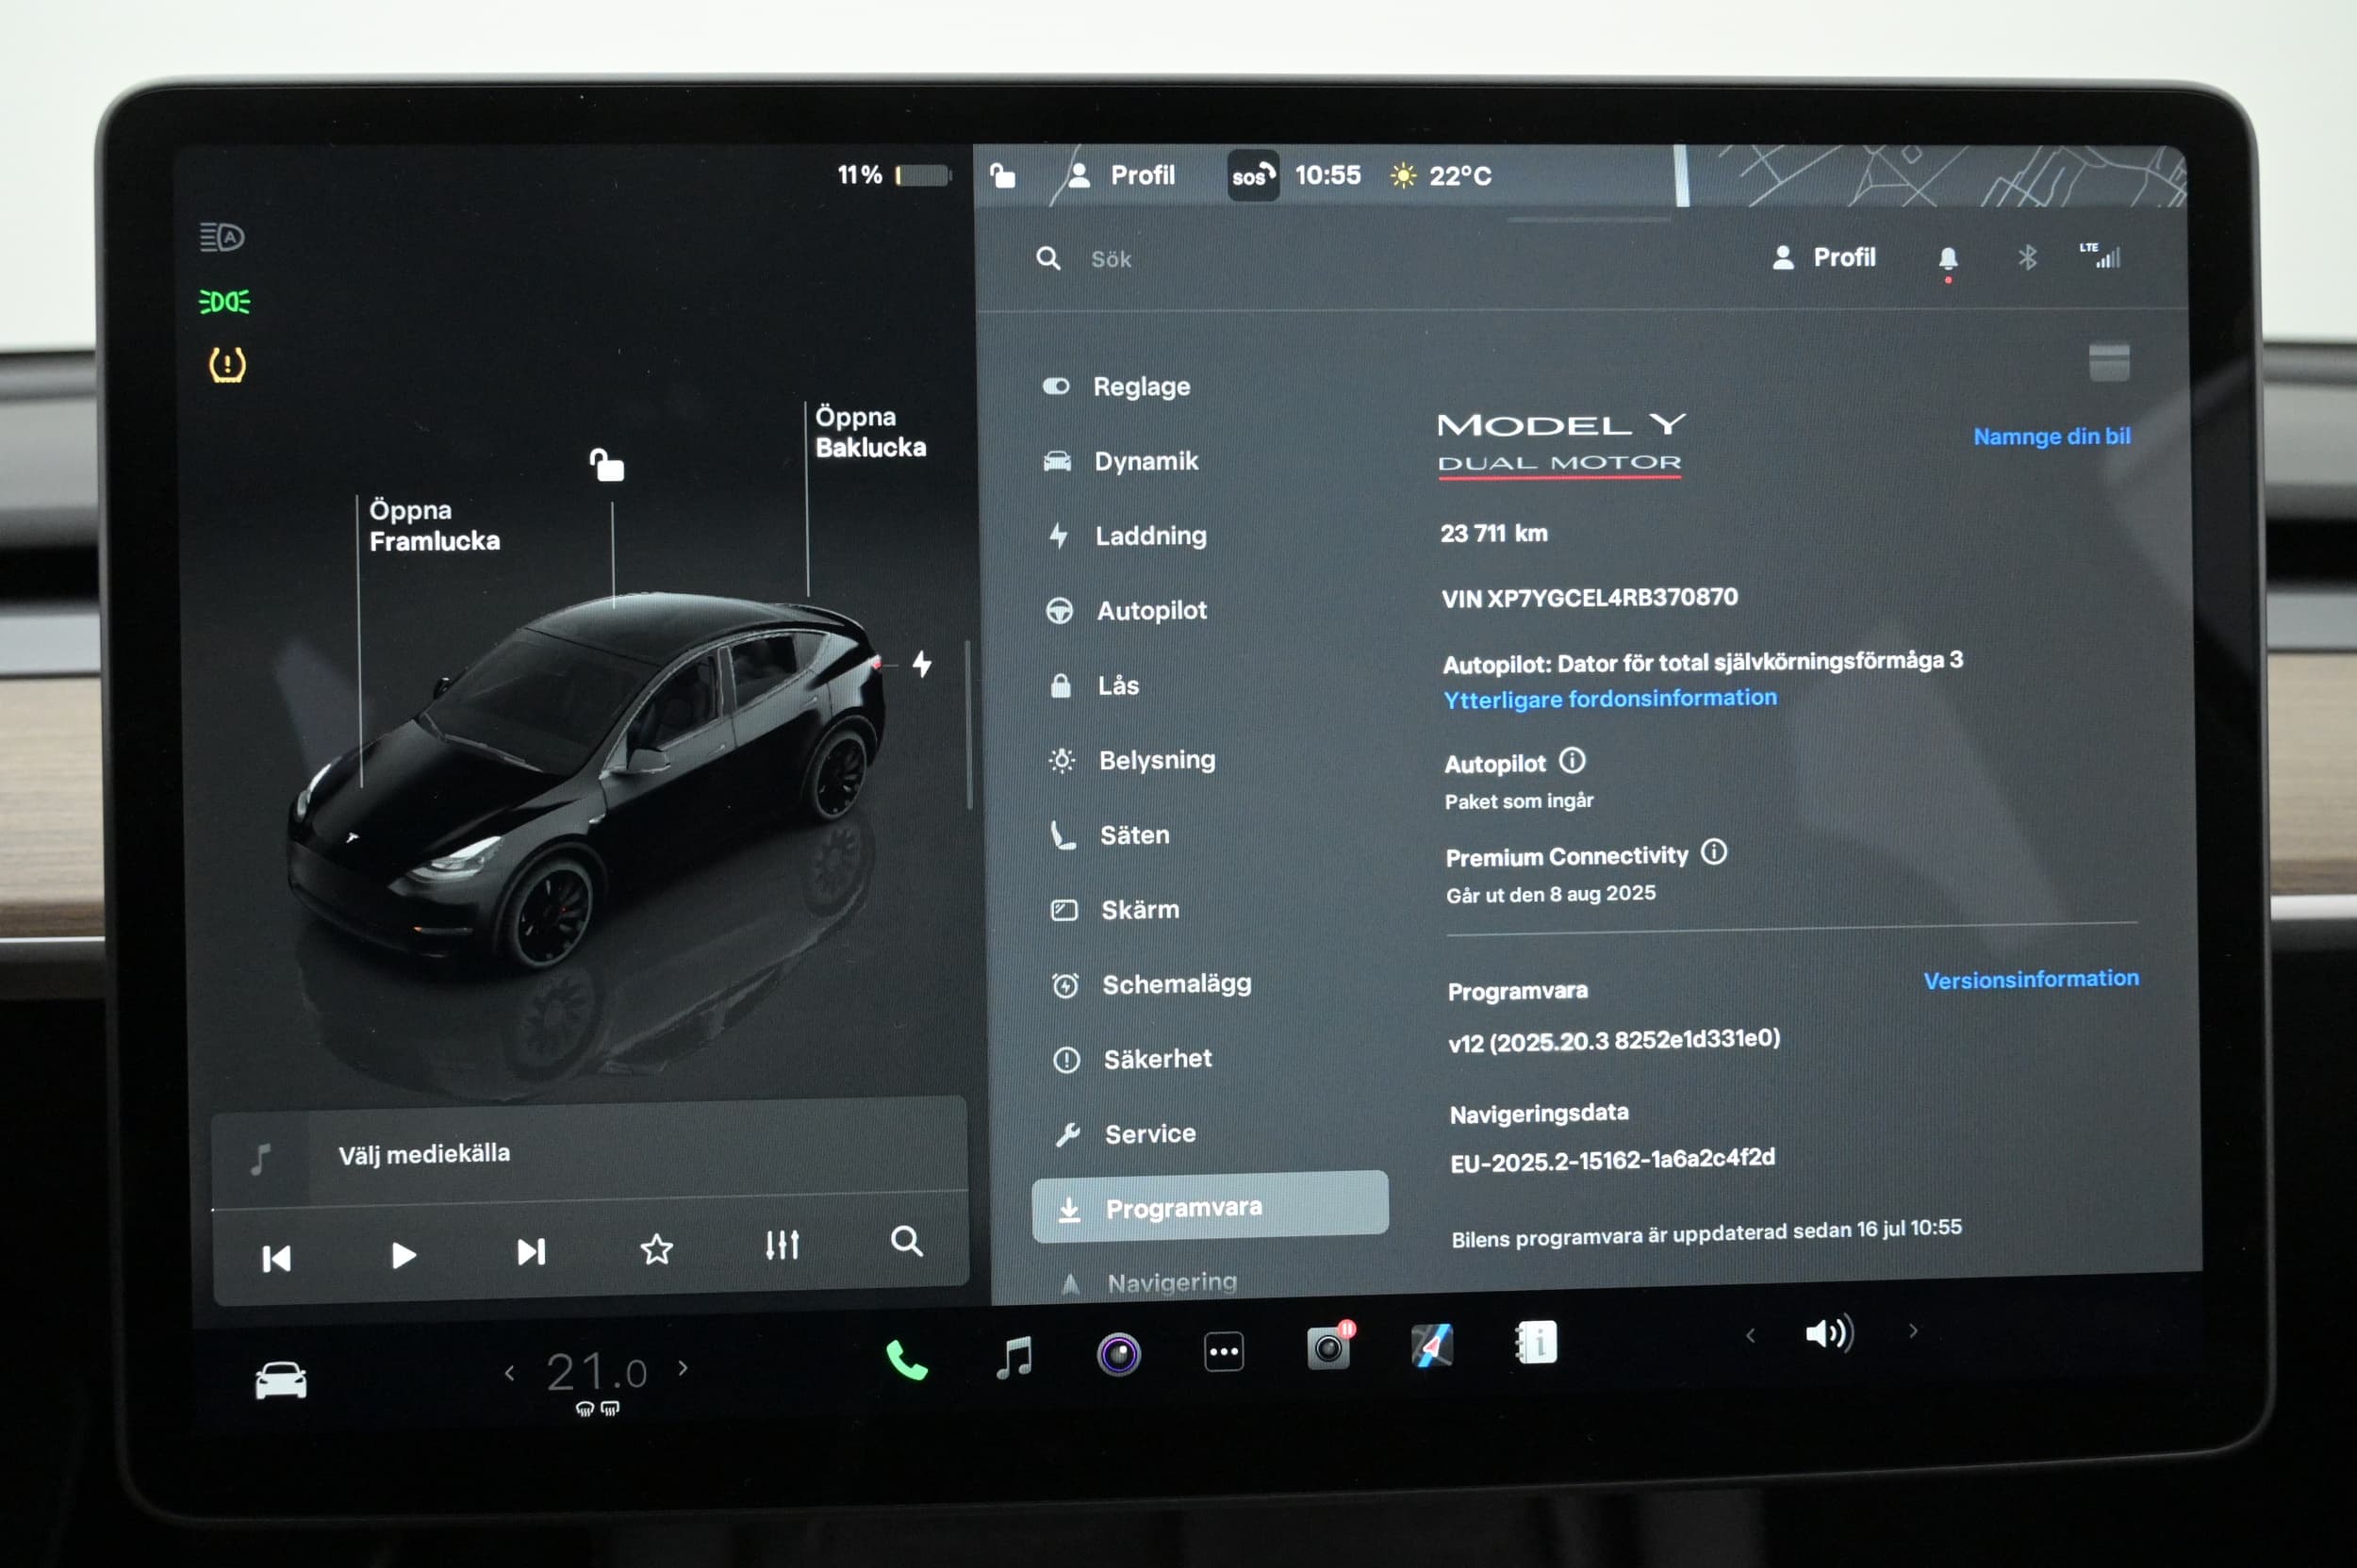The height and width of the screenshot is (1568, 2357).
Task: Tap the speaker volume icon
Action: [x=1829, y=1333]
